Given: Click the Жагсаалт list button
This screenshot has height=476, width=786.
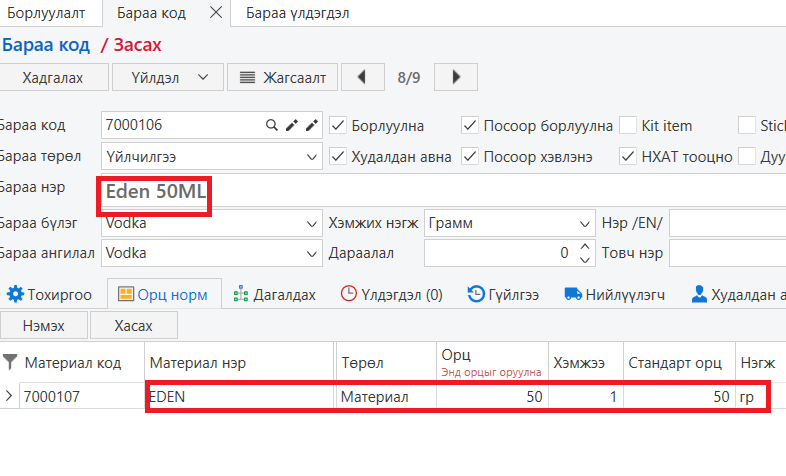Looking at the screenshot, I should click(x=282, y=77).
